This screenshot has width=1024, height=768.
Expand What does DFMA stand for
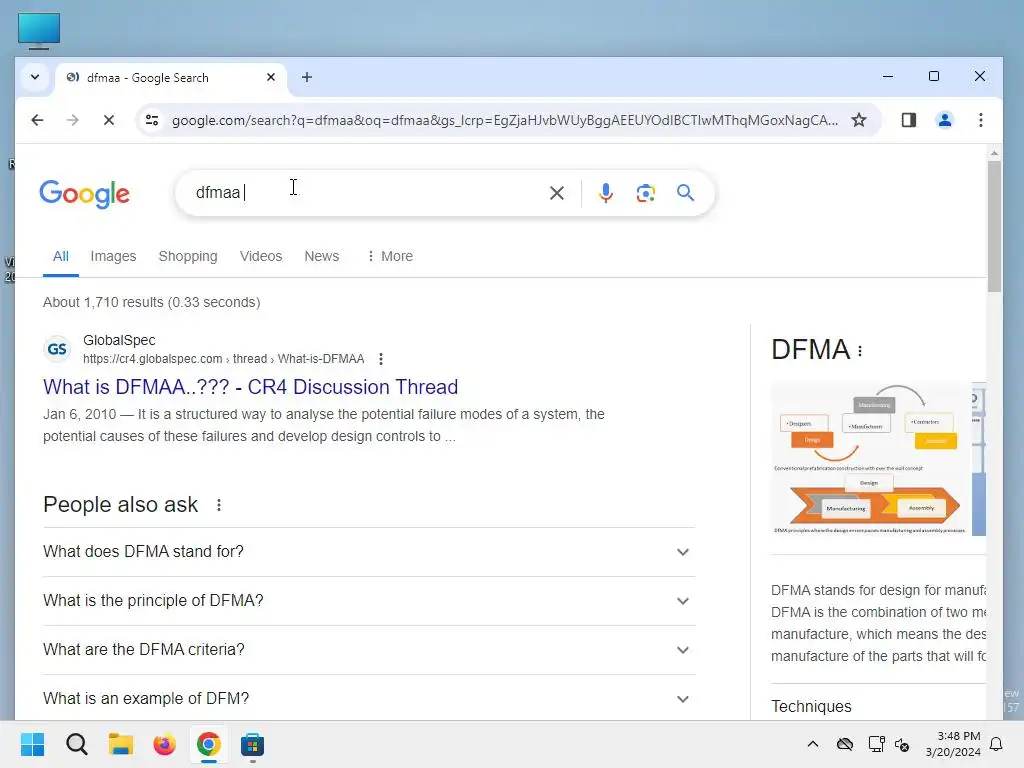click(x=369, y=552)
